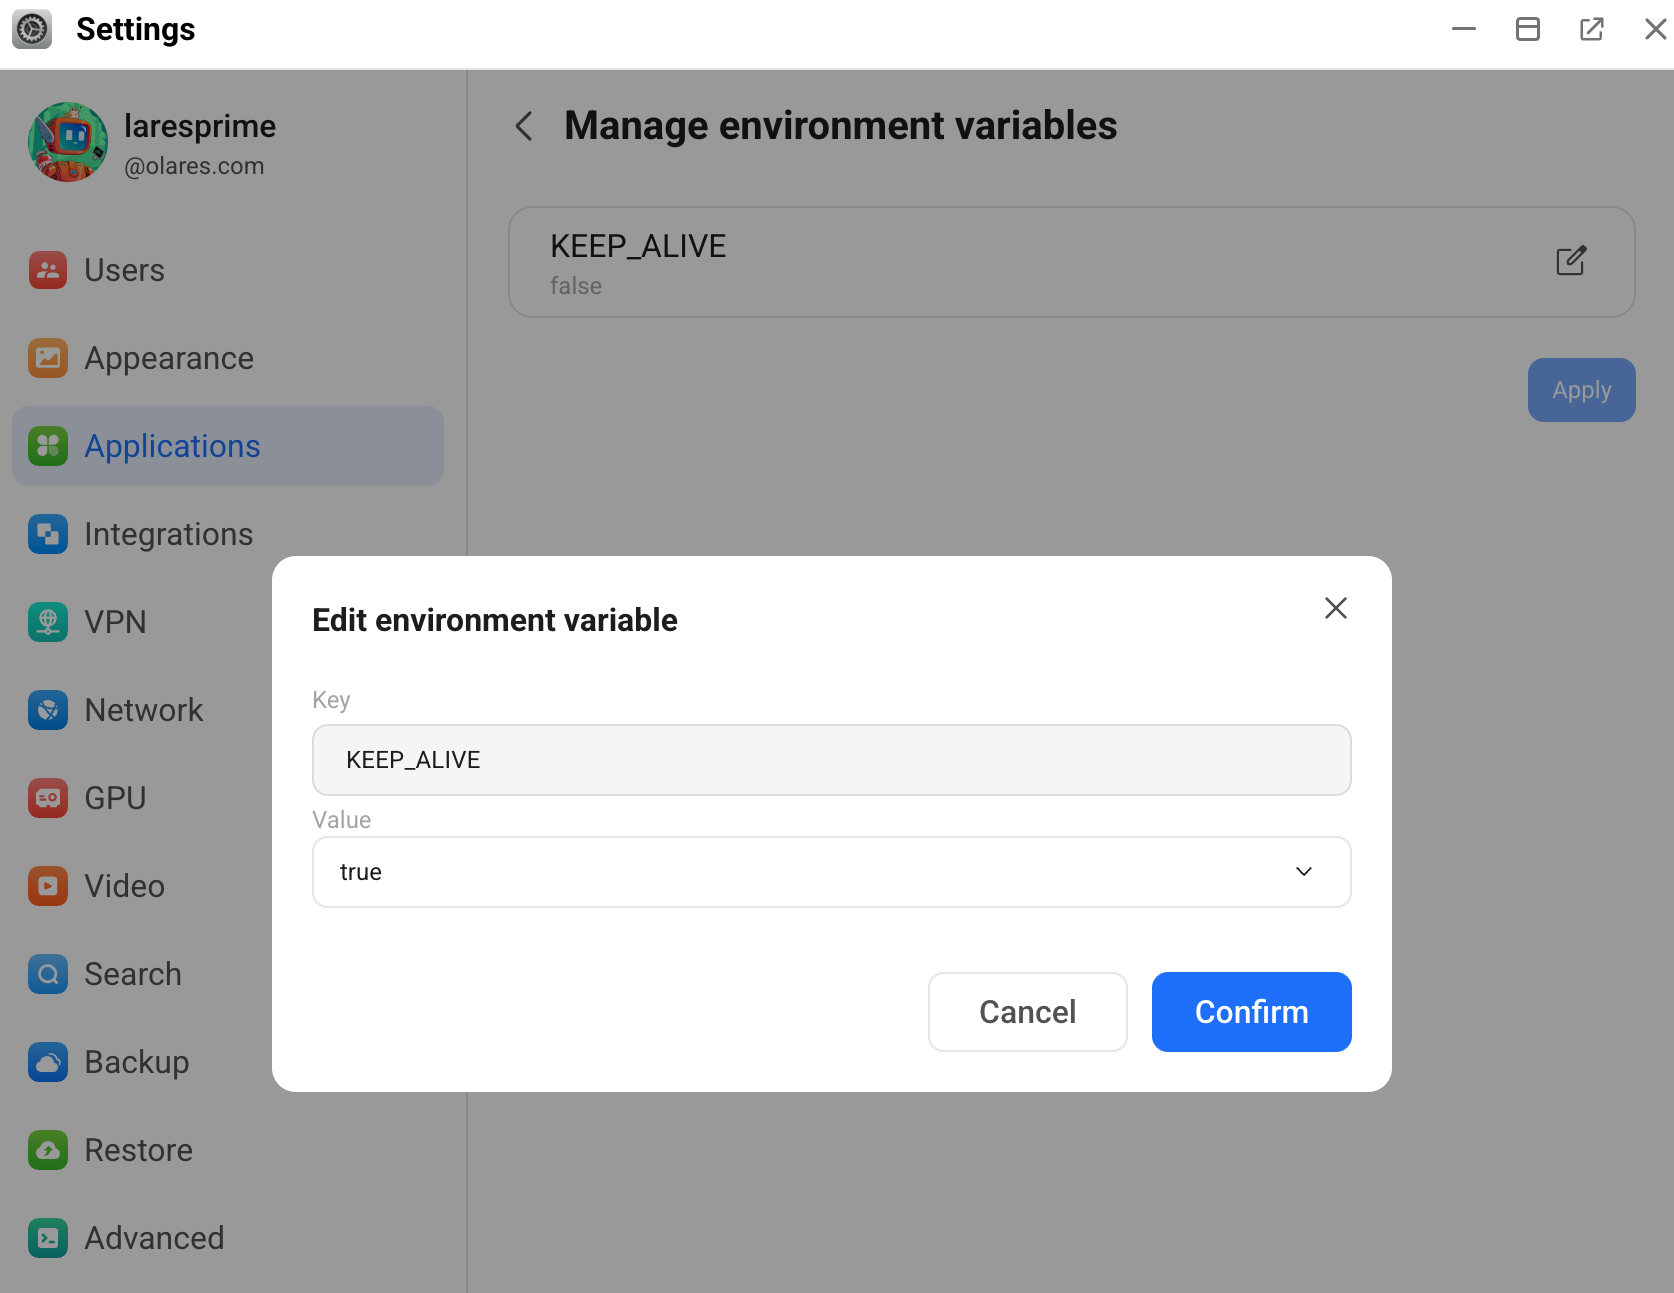Confirm the environment variable change
The image size is (1674, 1293).
1251,1011
